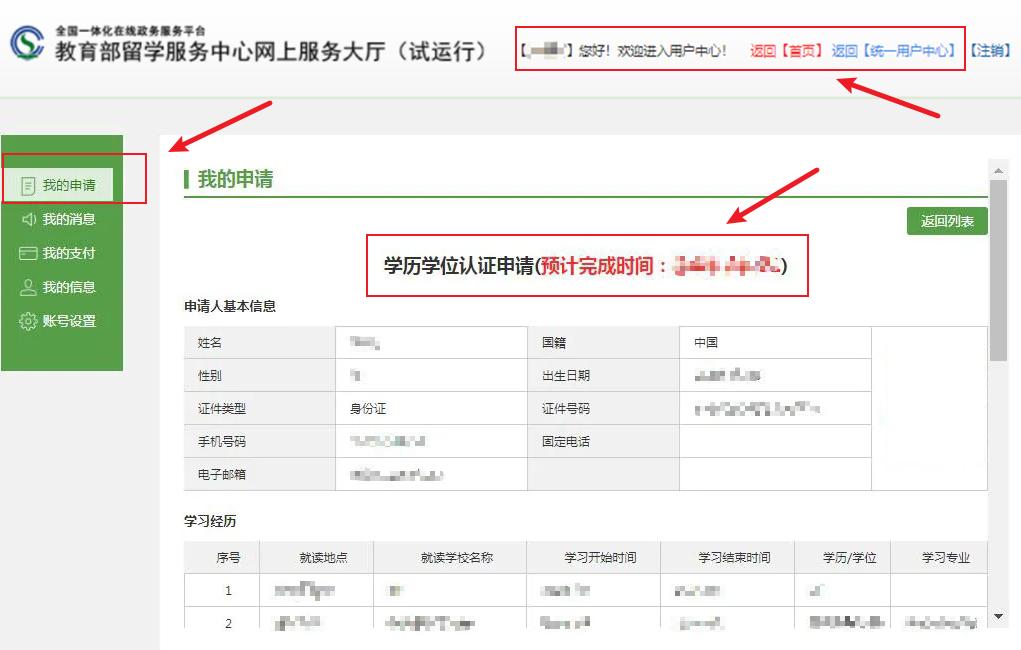Screen dimensions: 1021x650
Task: Open the 返回【首页】 link
Action: (x=787, y=47)
